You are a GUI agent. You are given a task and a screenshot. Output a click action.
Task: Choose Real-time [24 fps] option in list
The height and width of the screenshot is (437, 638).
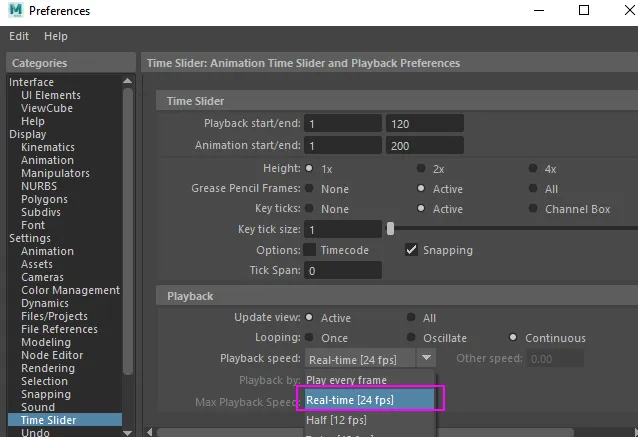tap(369, 399)
